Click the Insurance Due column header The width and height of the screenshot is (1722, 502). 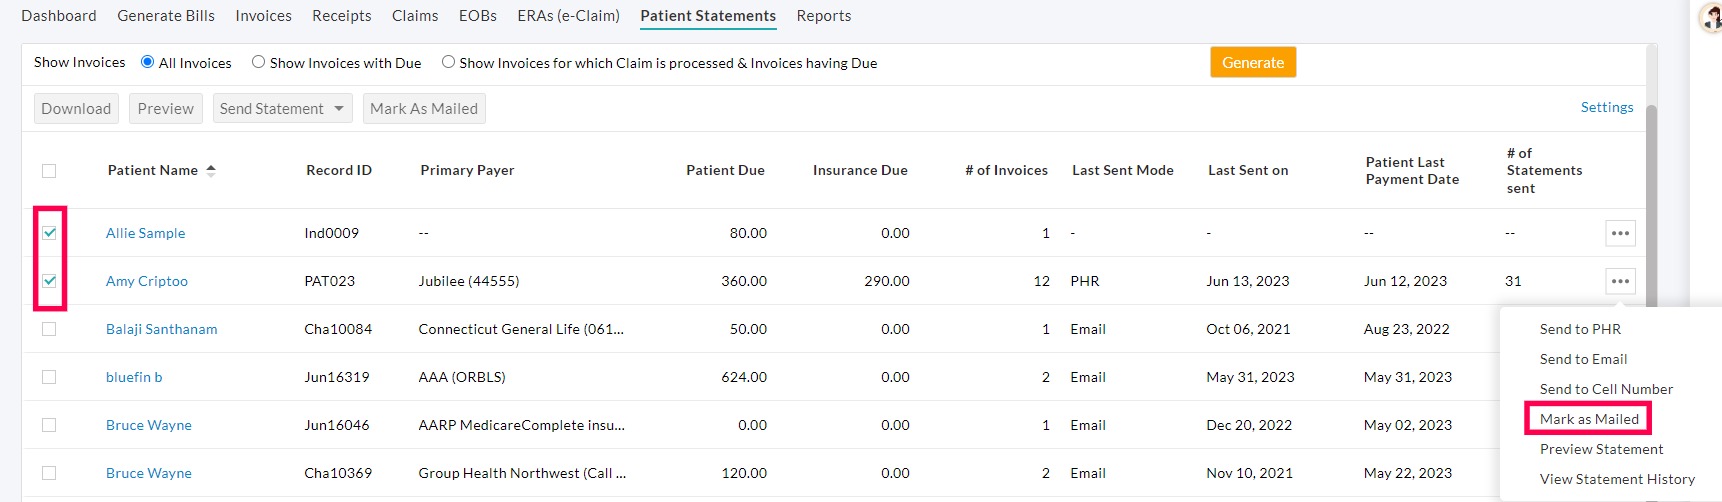860,170
